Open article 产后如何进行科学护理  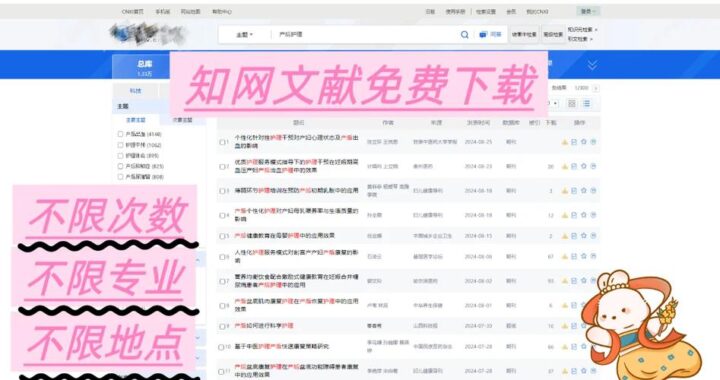pos(264,326)
